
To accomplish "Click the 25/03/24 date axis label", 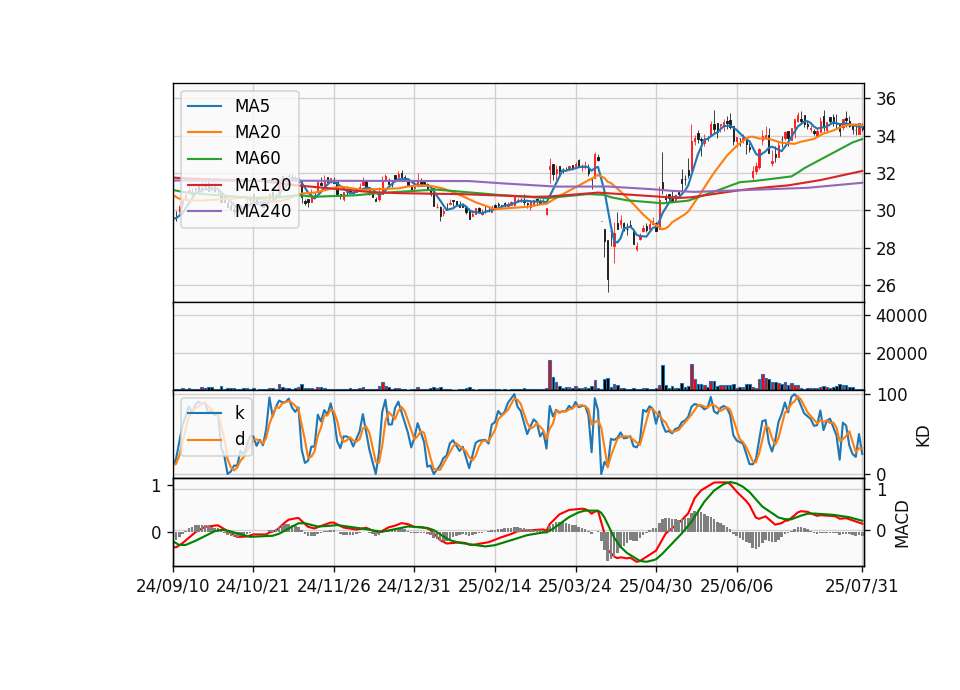I will (575, 587).
